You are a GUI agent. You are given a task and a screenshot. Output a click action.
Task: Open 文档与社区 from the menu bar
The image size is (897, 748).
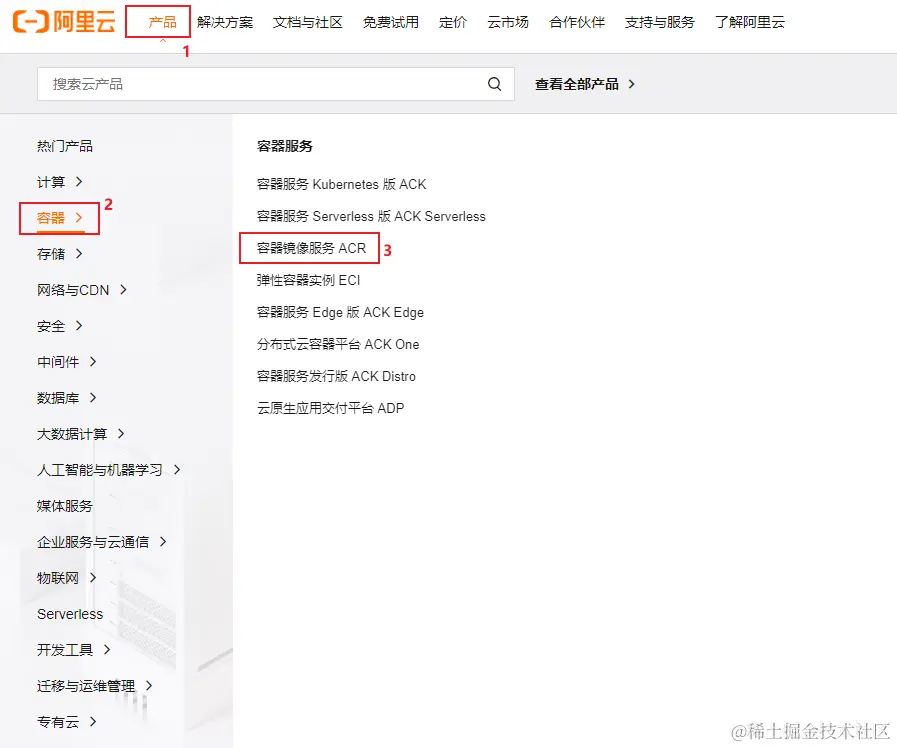pyautogui.click(x=307, y=22)
